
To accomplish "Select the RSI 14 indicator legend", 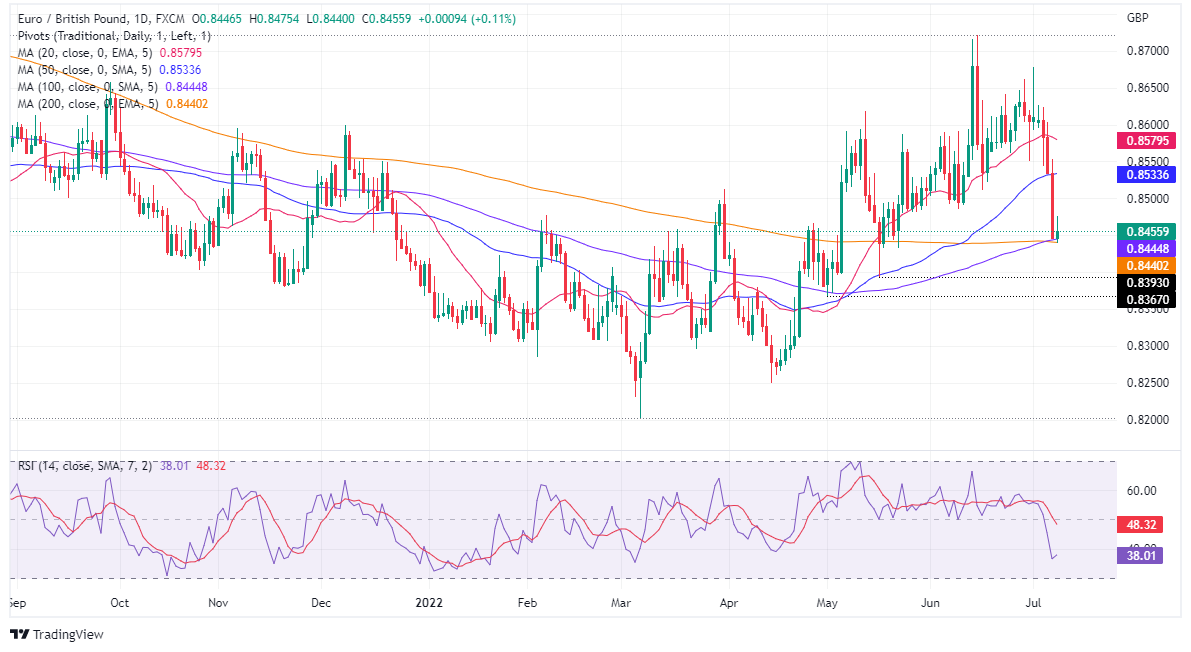I will point(122,466).
